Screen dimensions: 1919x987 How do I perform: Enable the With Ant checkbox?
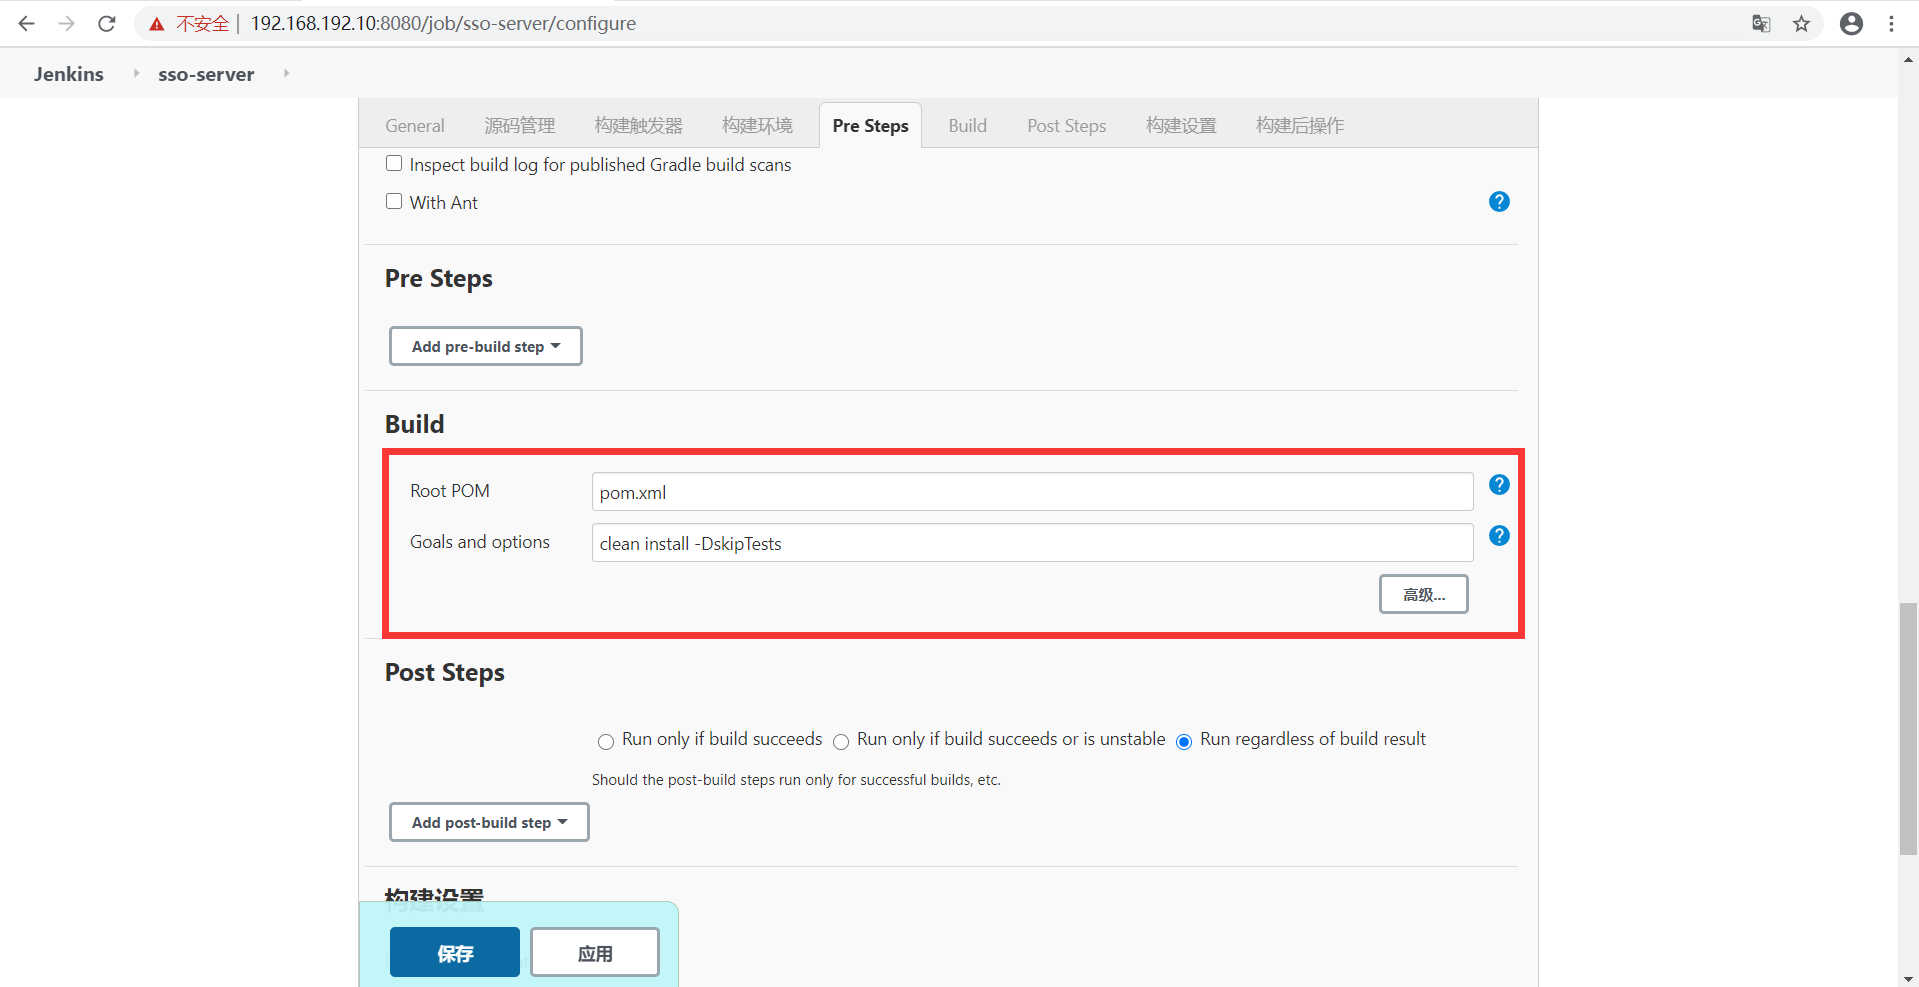tap(394, 201)
